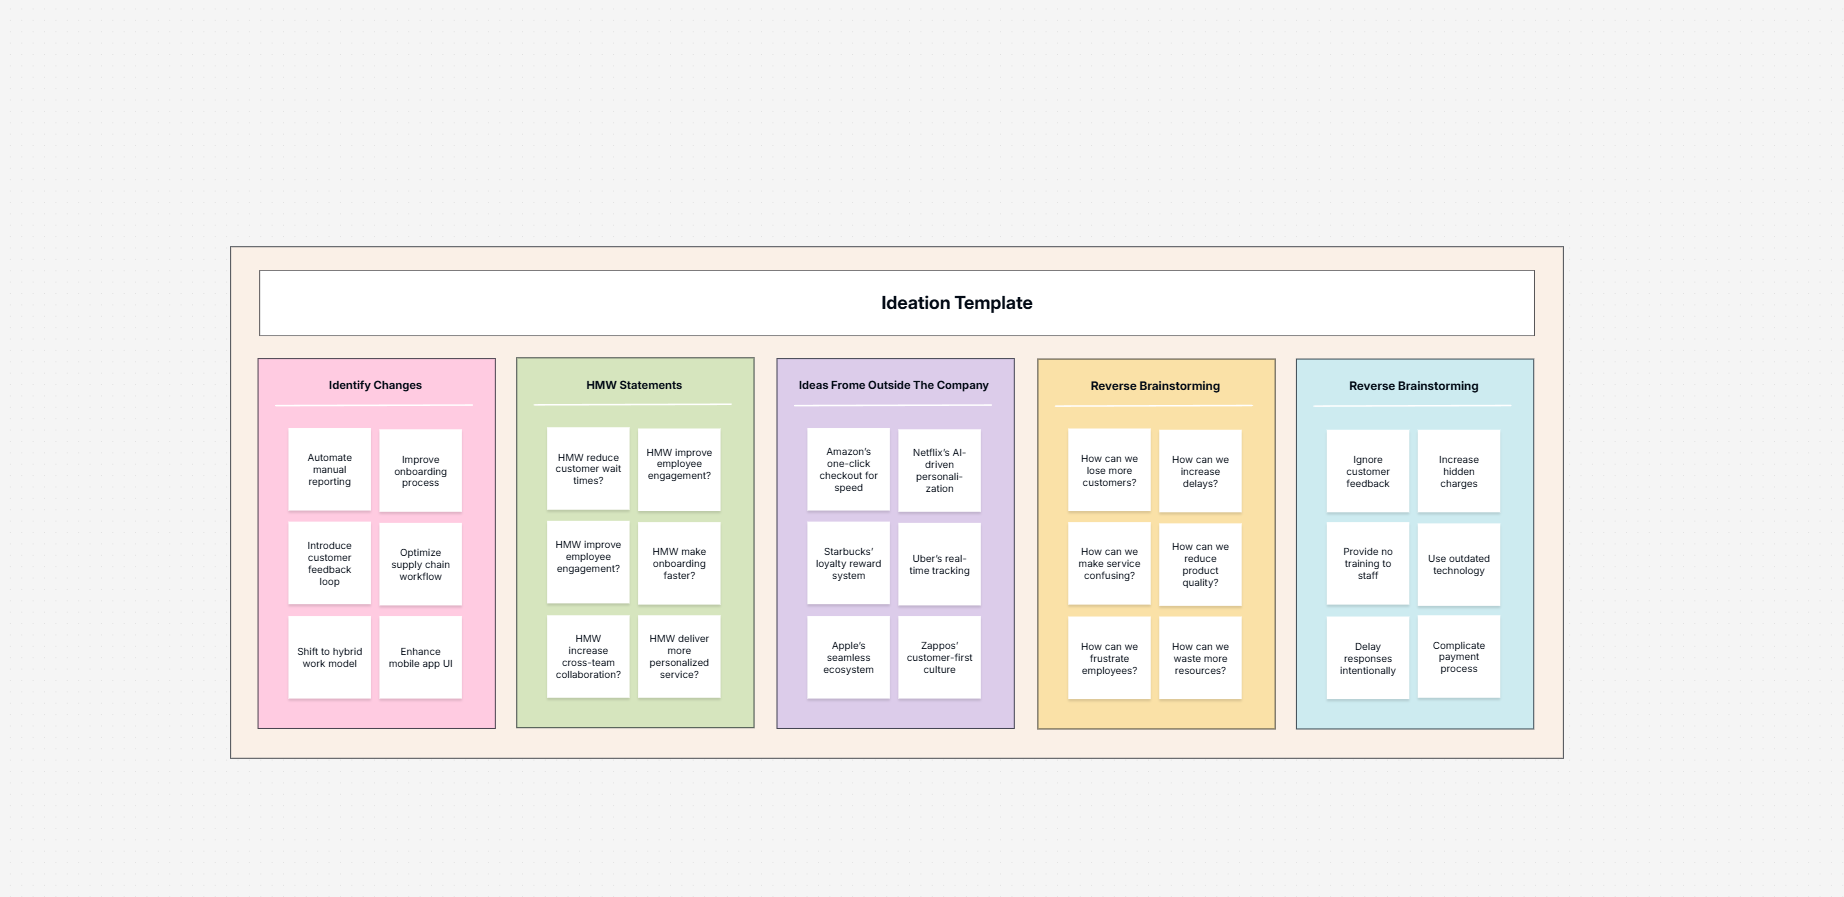Select the Complicate payment process note
Viewport: 1844px width, 897px height.
[1458, 657]
